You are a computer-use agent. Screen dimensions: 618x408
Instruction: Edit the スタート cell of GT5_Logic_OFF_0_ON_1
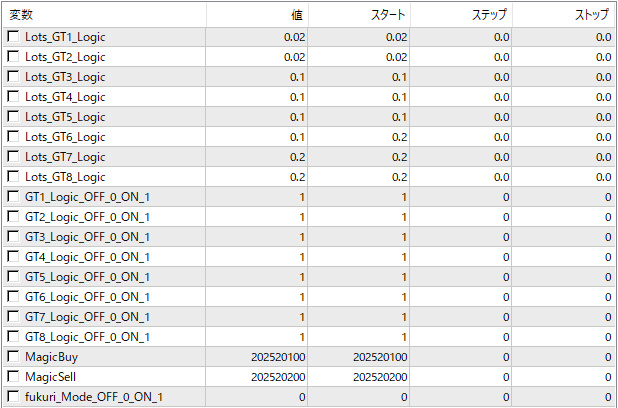359,277
